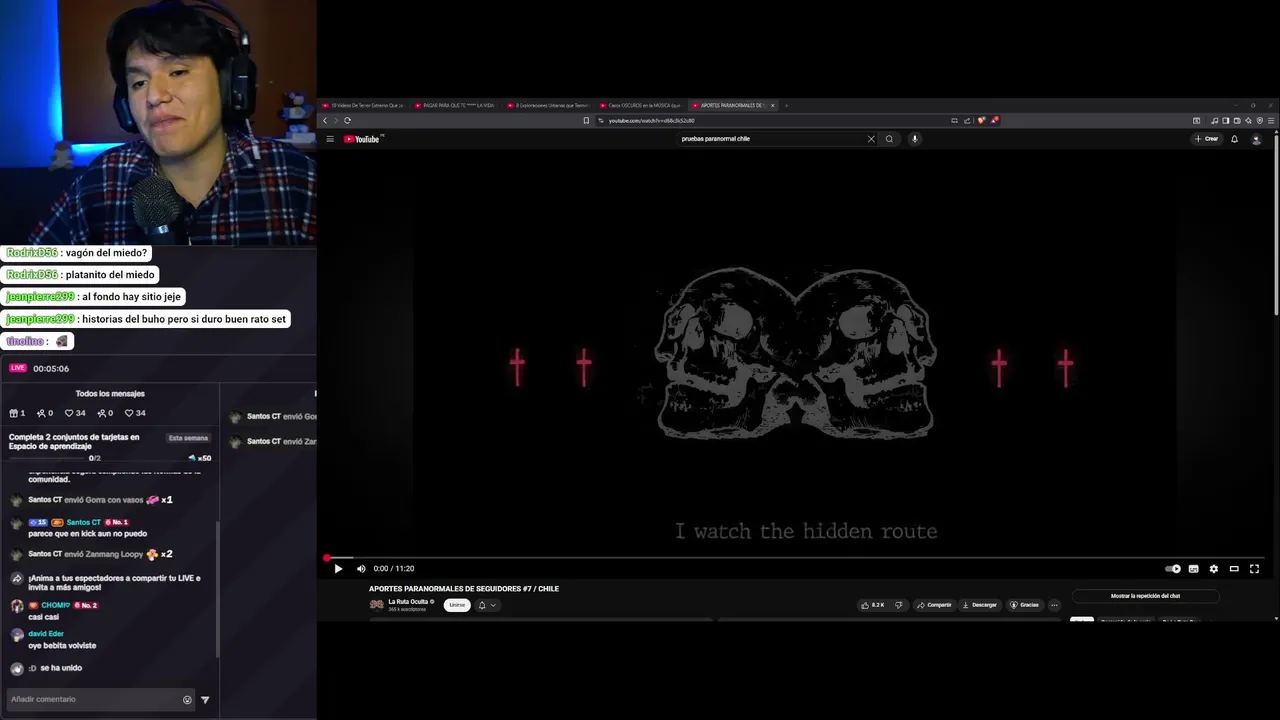Like the video thumbs up

[x=873, y=605]
